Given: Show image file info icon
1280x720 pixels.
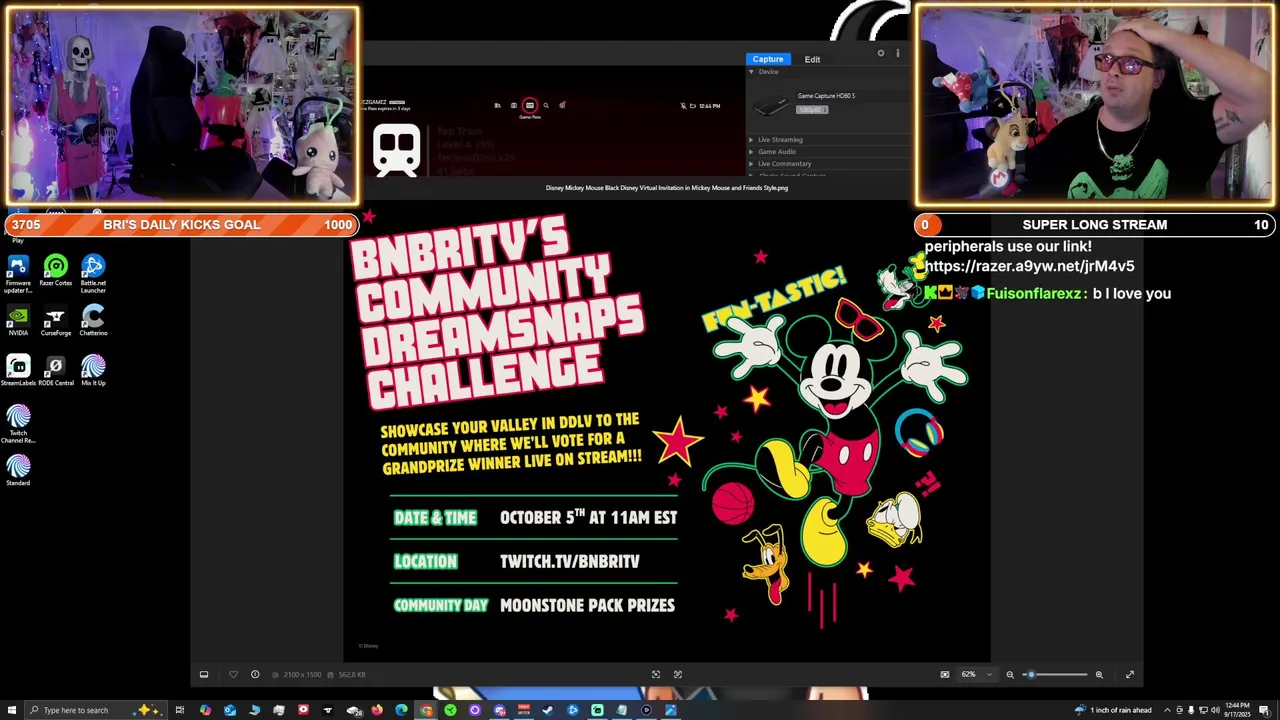Looking at the screenshot, I should pos(255,674).
